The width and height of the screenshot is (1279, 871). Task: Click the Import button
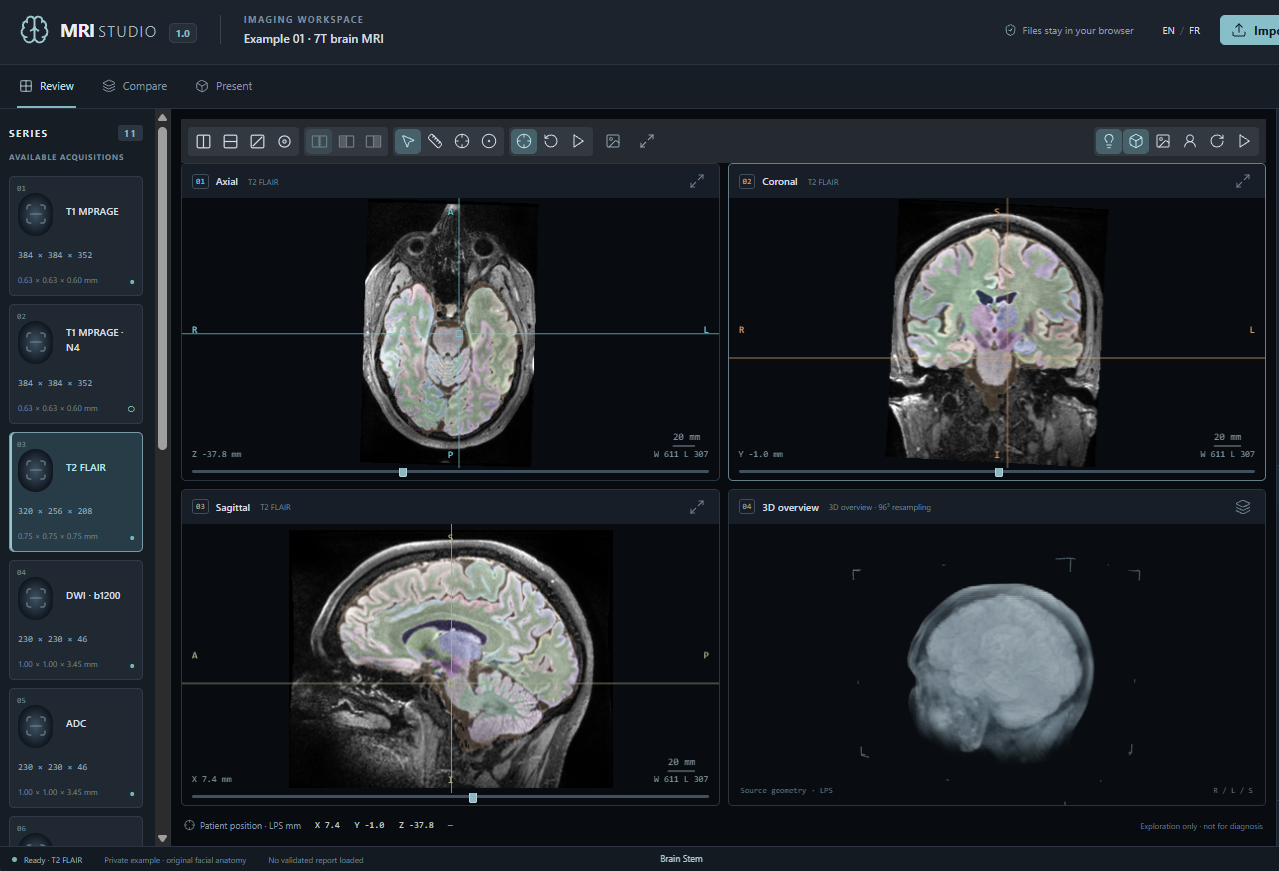(x=1250, y=30)
